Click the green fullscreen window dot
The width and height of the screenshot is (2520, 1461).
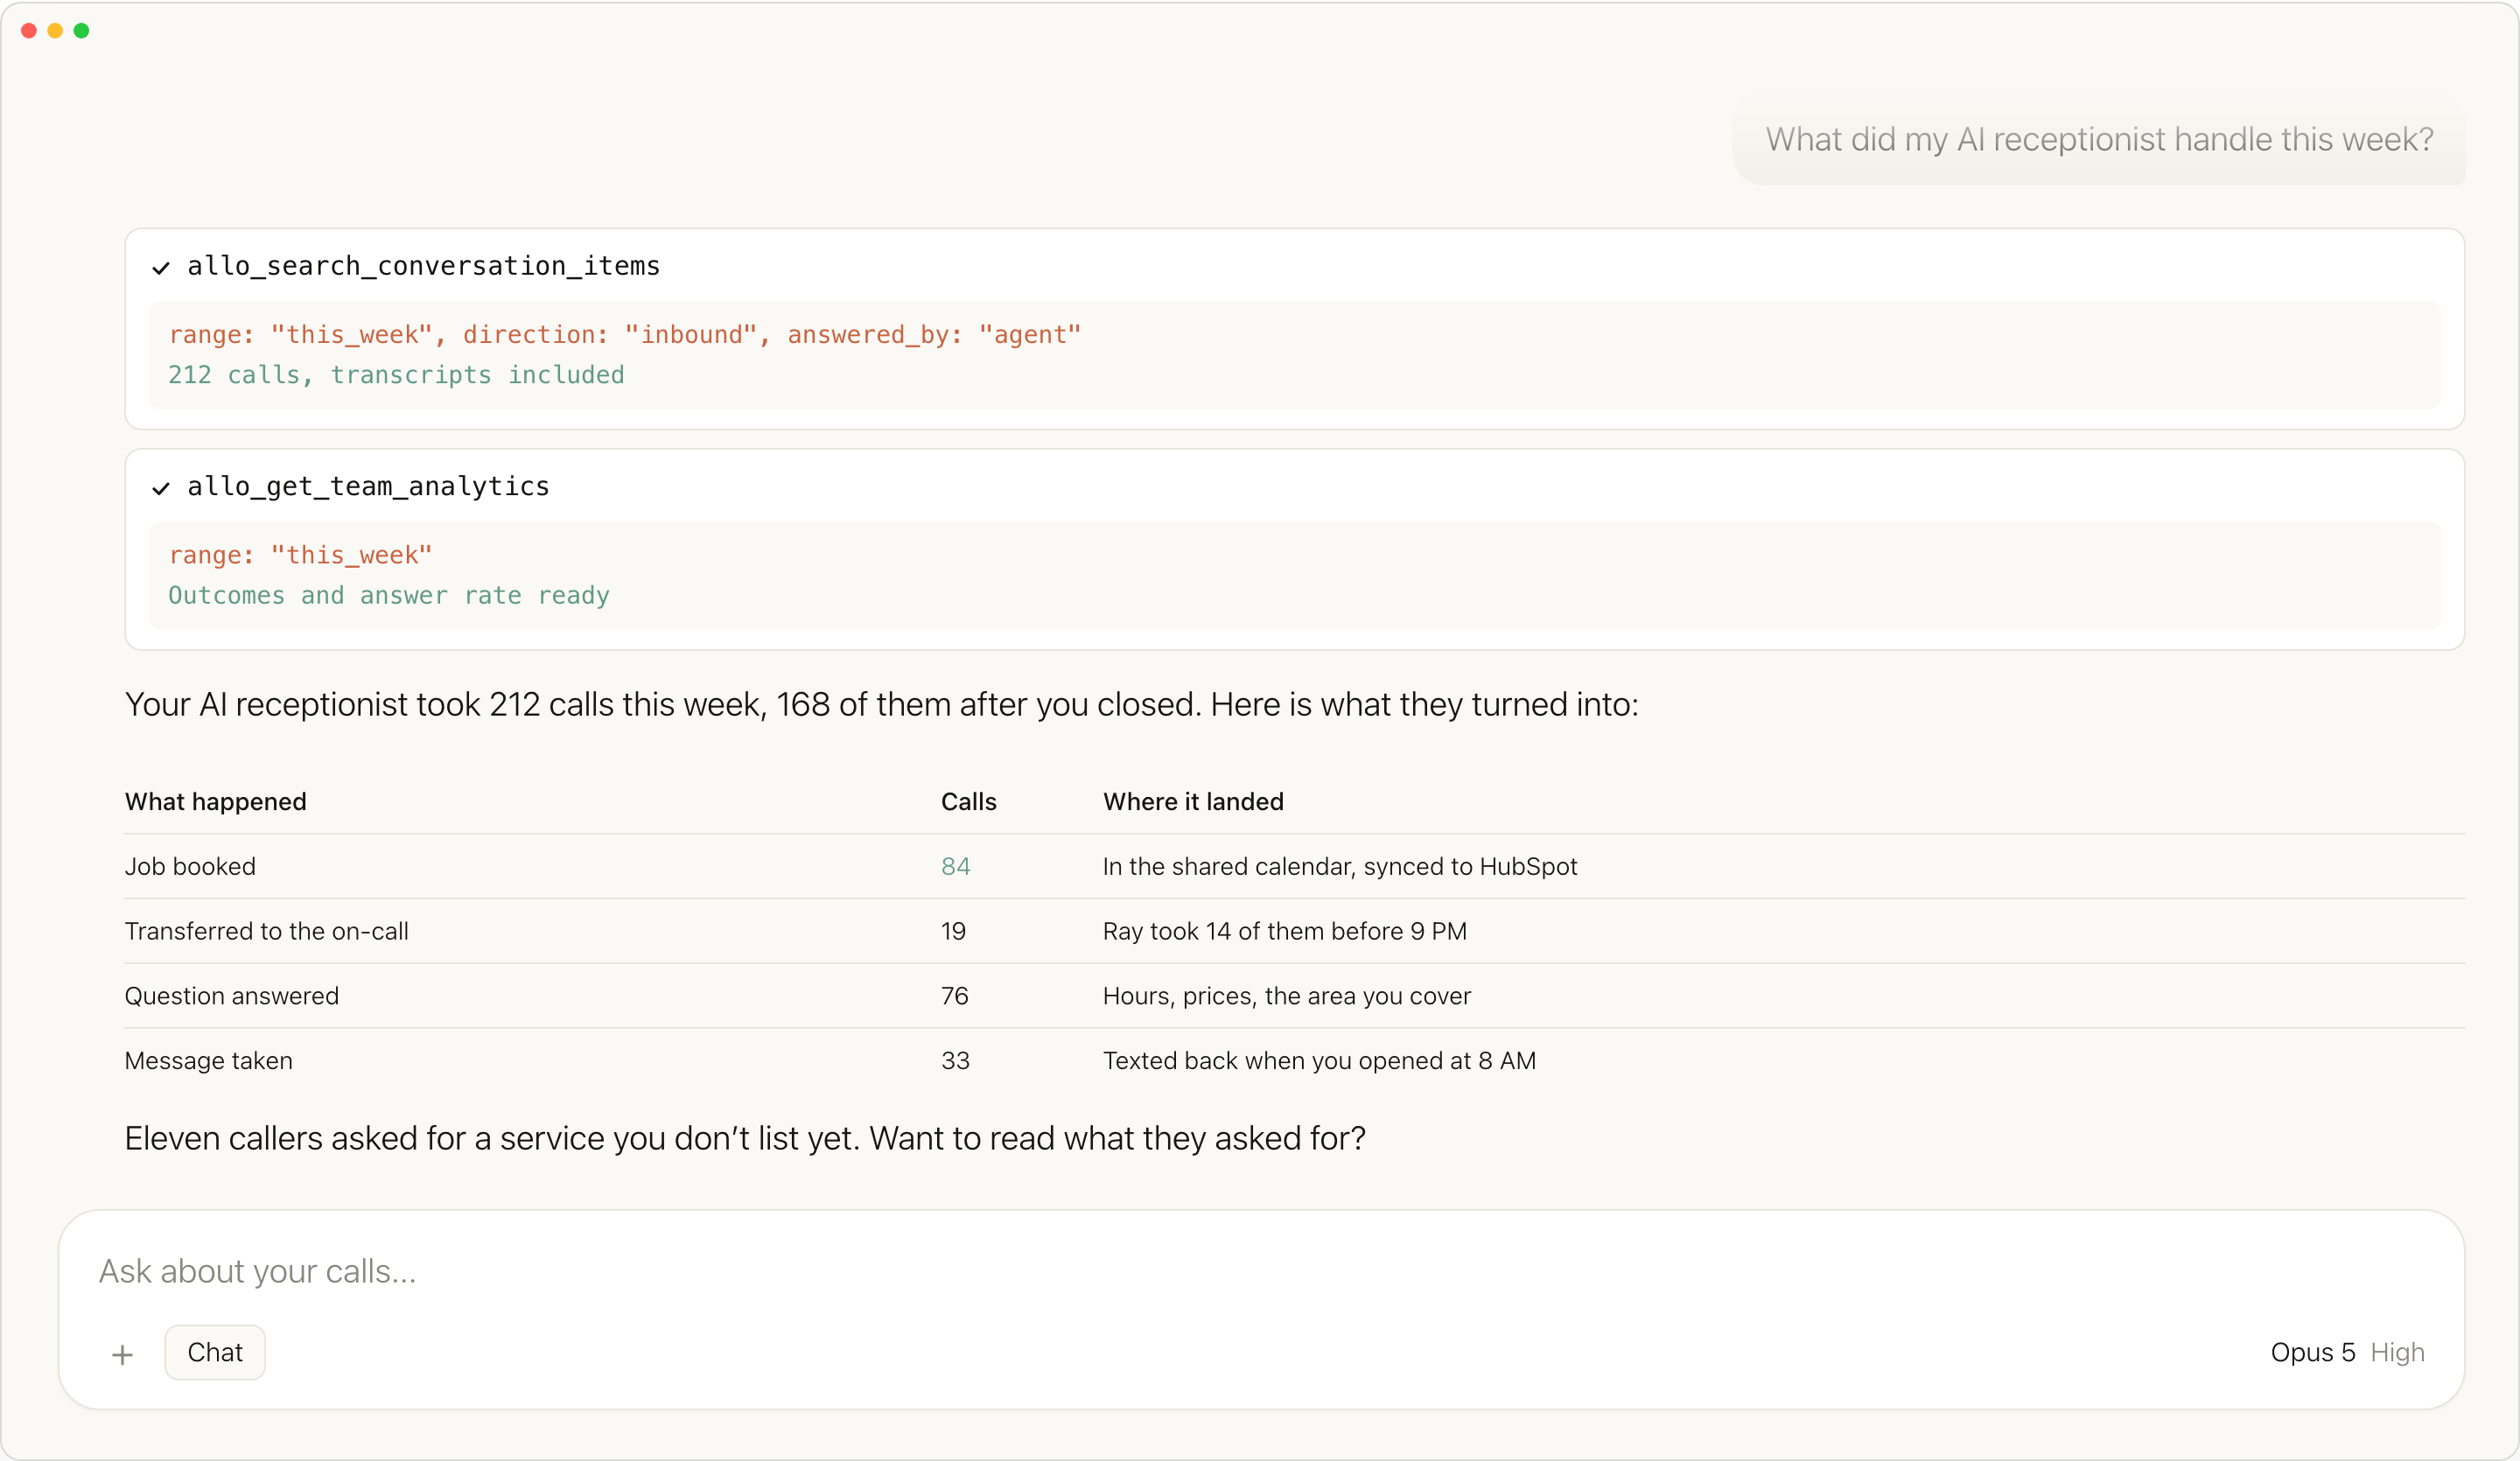tap(82, 31)
